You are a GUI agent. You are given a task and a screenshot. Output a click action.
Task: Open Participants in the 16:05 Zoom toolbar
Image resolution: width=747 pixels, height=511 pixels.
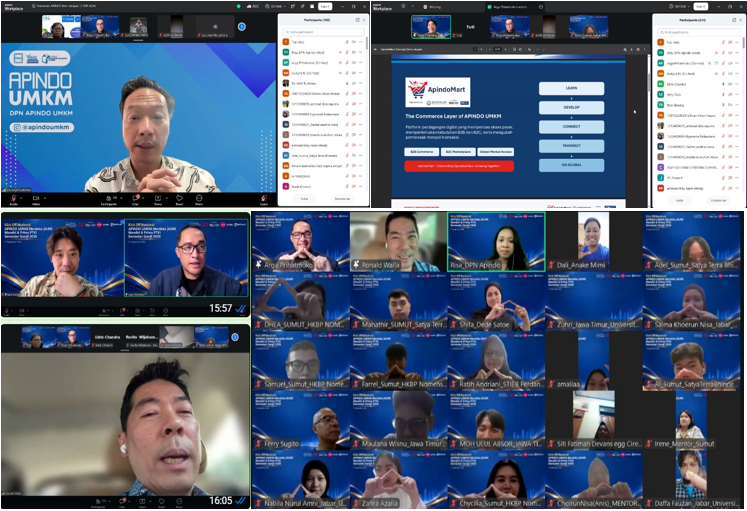coord(100,501)
